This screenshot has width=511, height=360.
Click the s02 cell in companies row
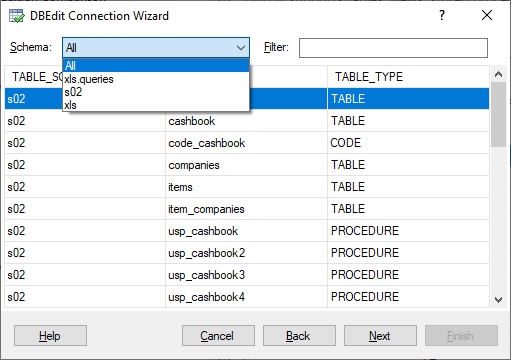85,165
